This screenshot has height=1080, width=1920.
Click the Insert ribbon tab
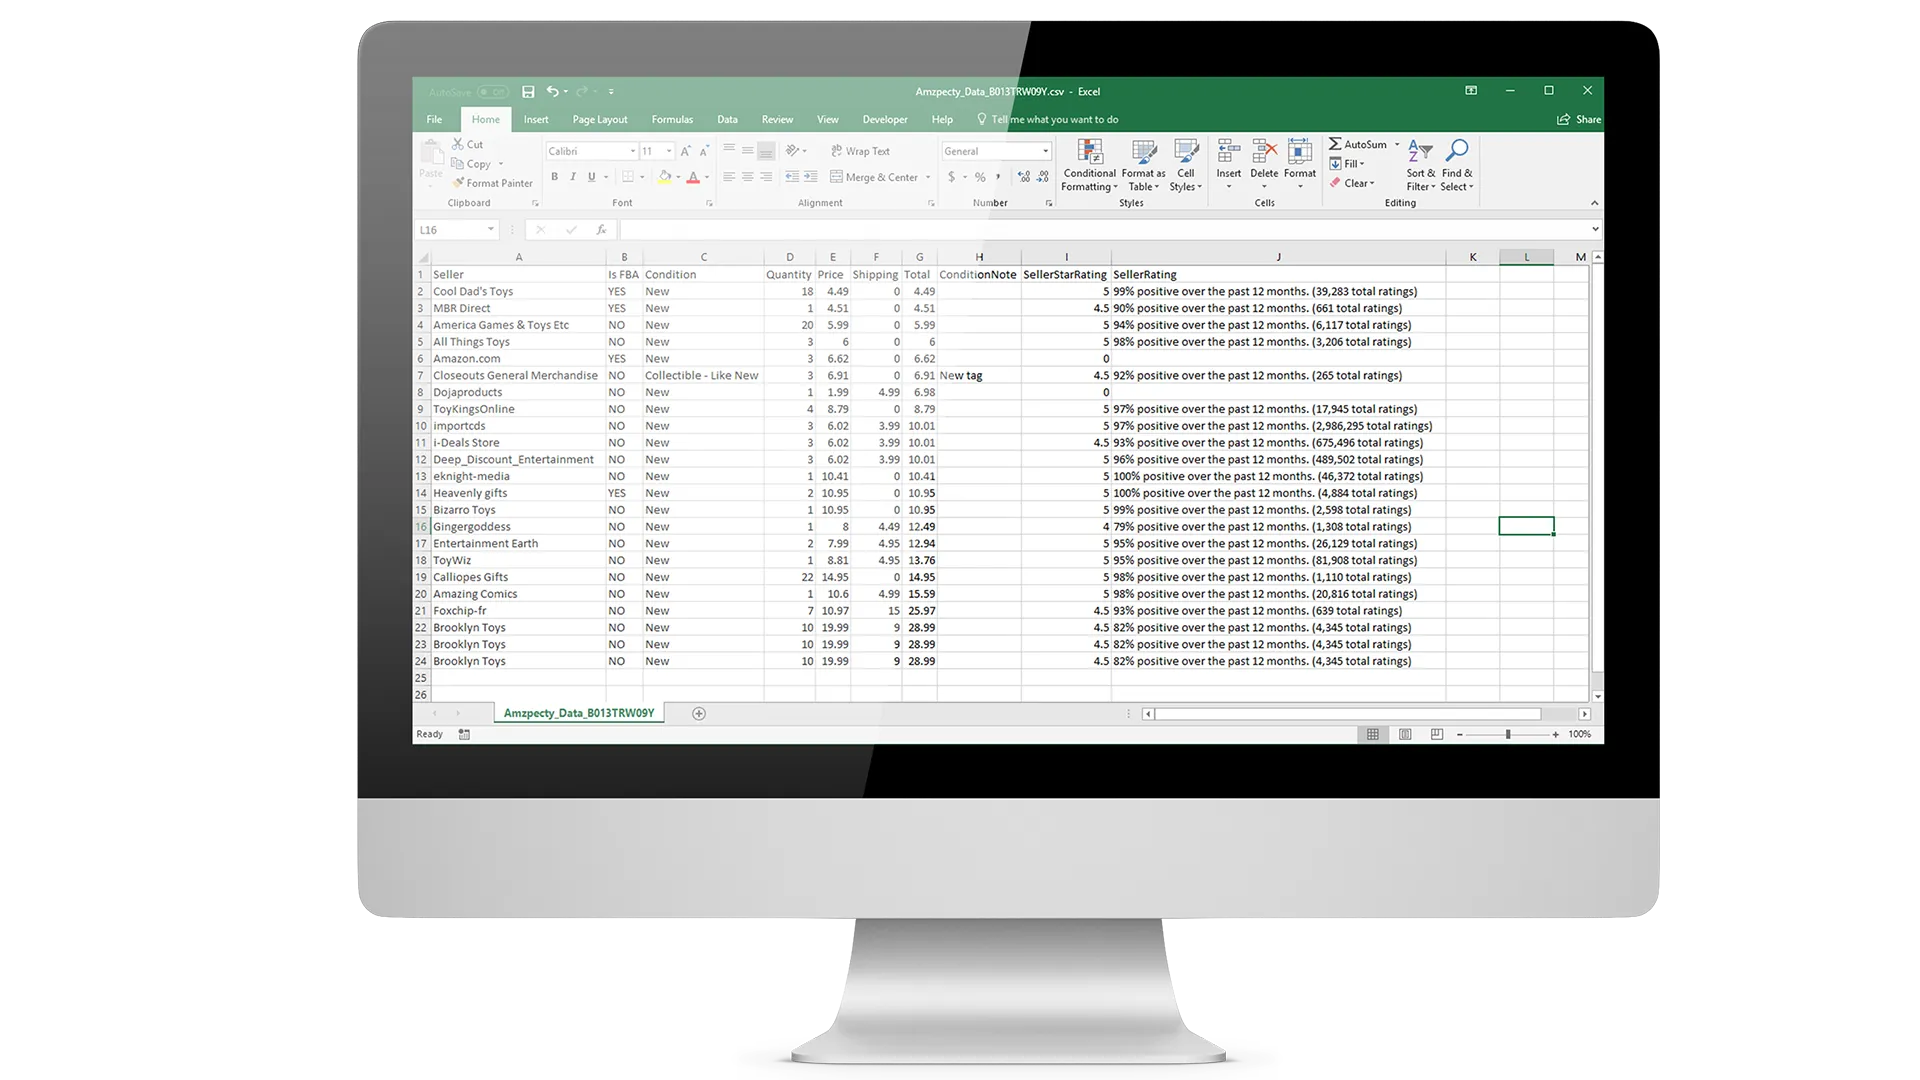point(535,119)
